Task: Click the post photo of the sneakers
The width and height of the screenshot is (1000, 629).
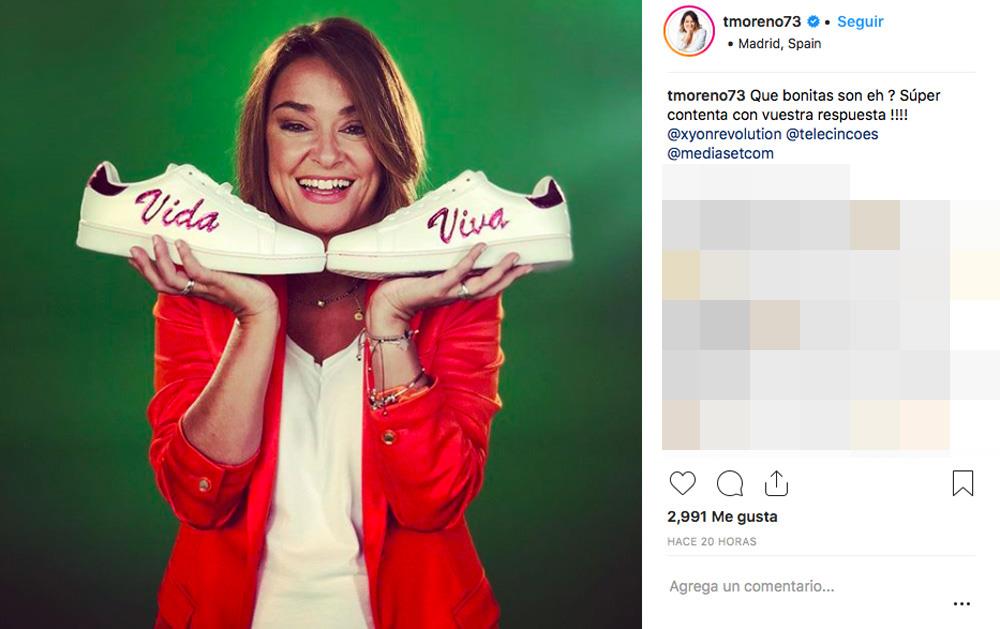Action: tap(320, 400)
